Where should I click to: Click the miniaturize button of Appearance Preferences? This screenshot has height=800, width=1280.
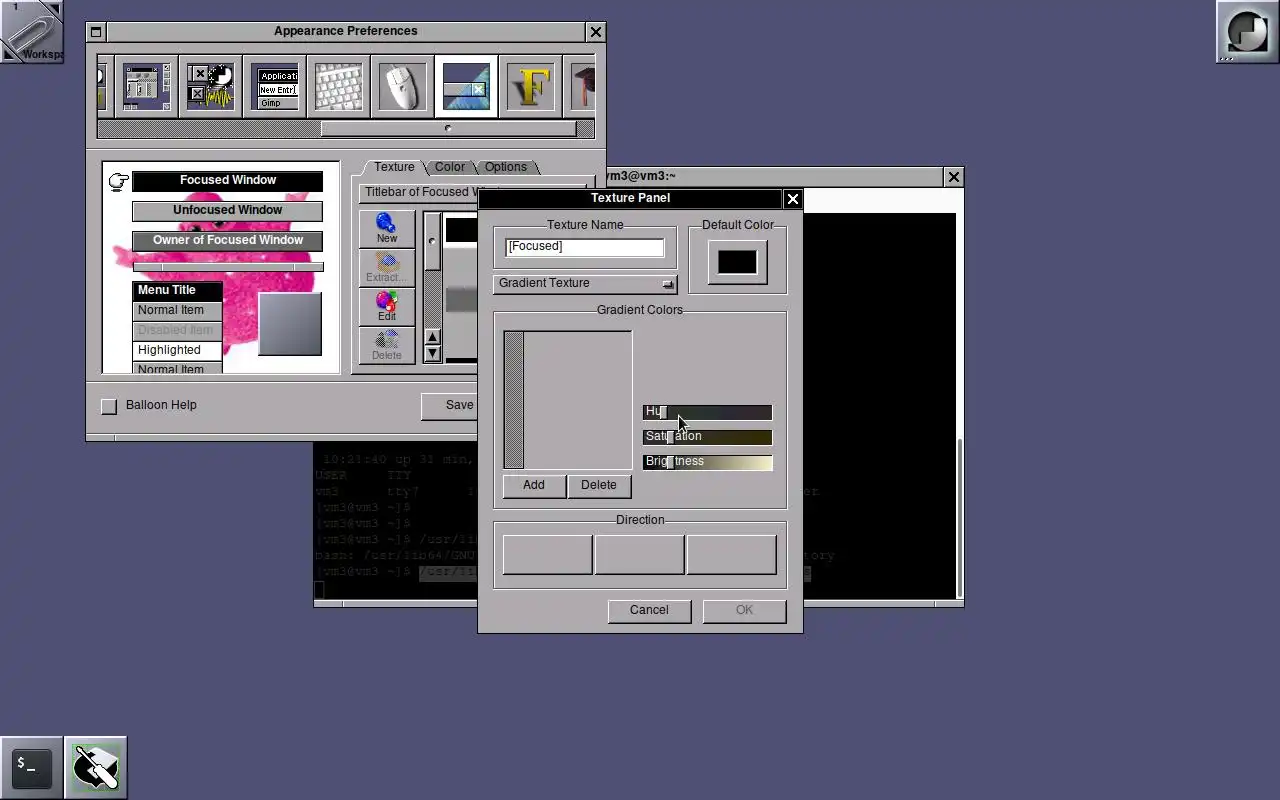click(x=96, y=32)
